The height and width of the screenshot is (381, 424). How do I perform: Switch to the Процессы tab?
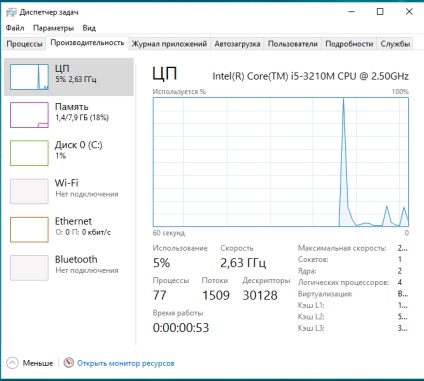click(x=24, y=44)
